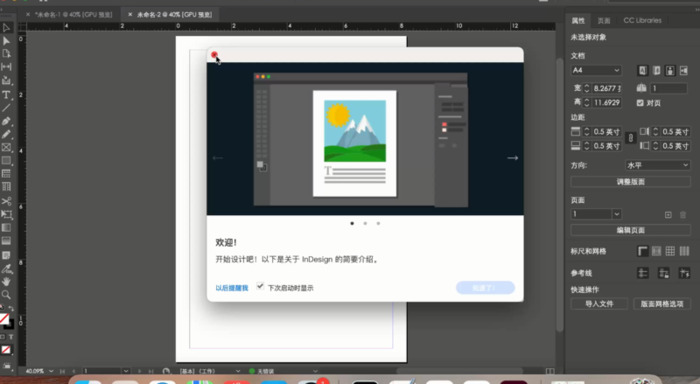This screenshot has height=384, width=700.
Task: Open the 方向 dropdown showing 水平
Action: (657, 165)
